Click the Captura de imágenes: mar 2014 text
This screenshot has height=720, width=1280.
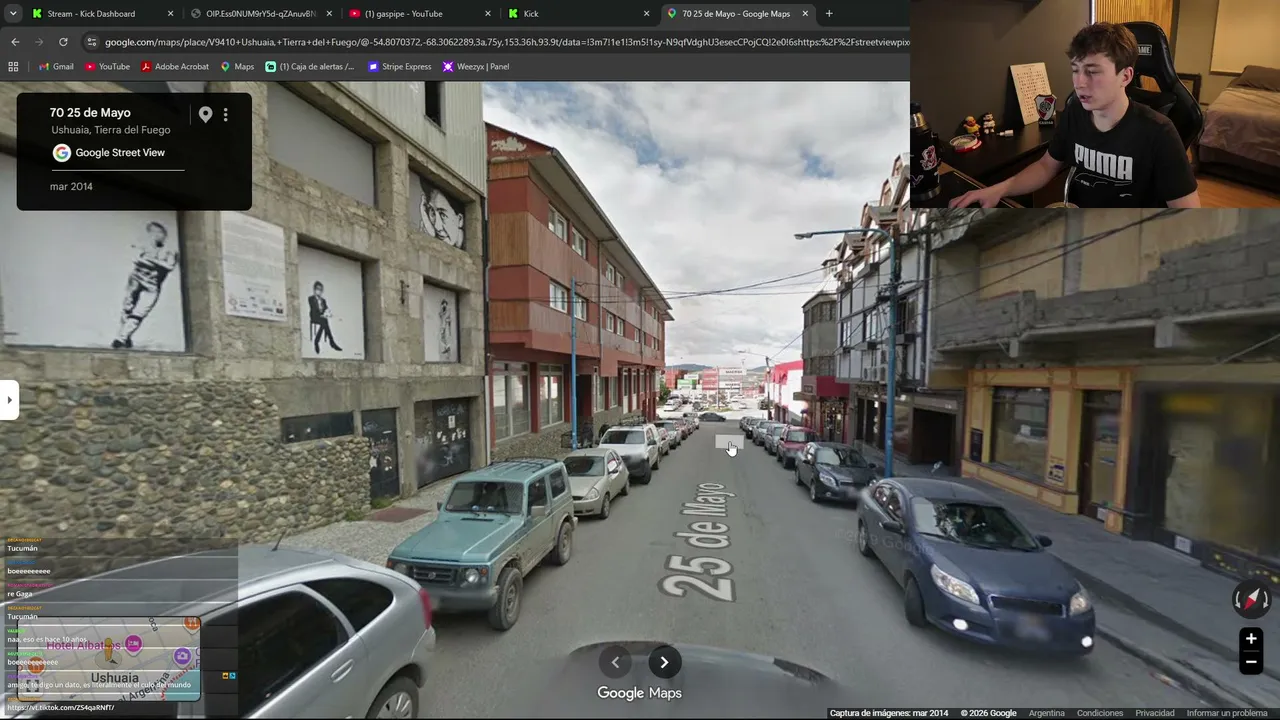889,713
